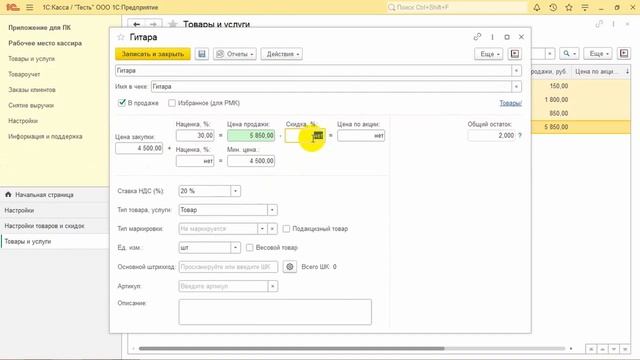Open search magnifier in list toolbar

(569, 53)
